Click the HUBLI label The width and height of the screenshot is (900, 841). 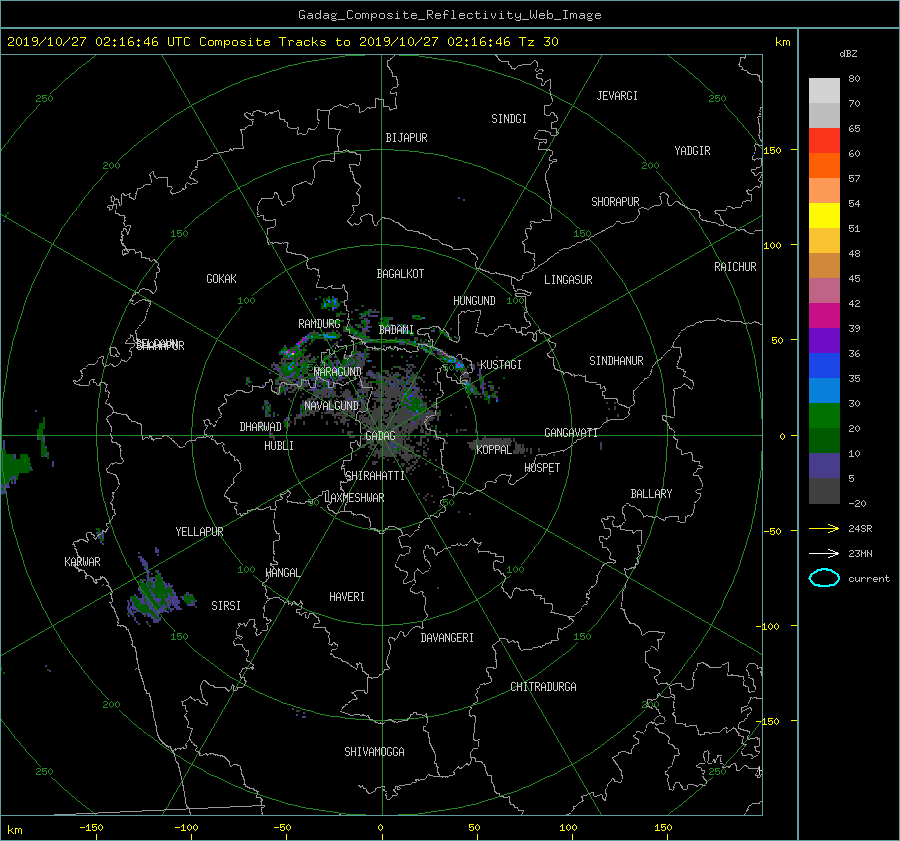click(x=279, y=446)
